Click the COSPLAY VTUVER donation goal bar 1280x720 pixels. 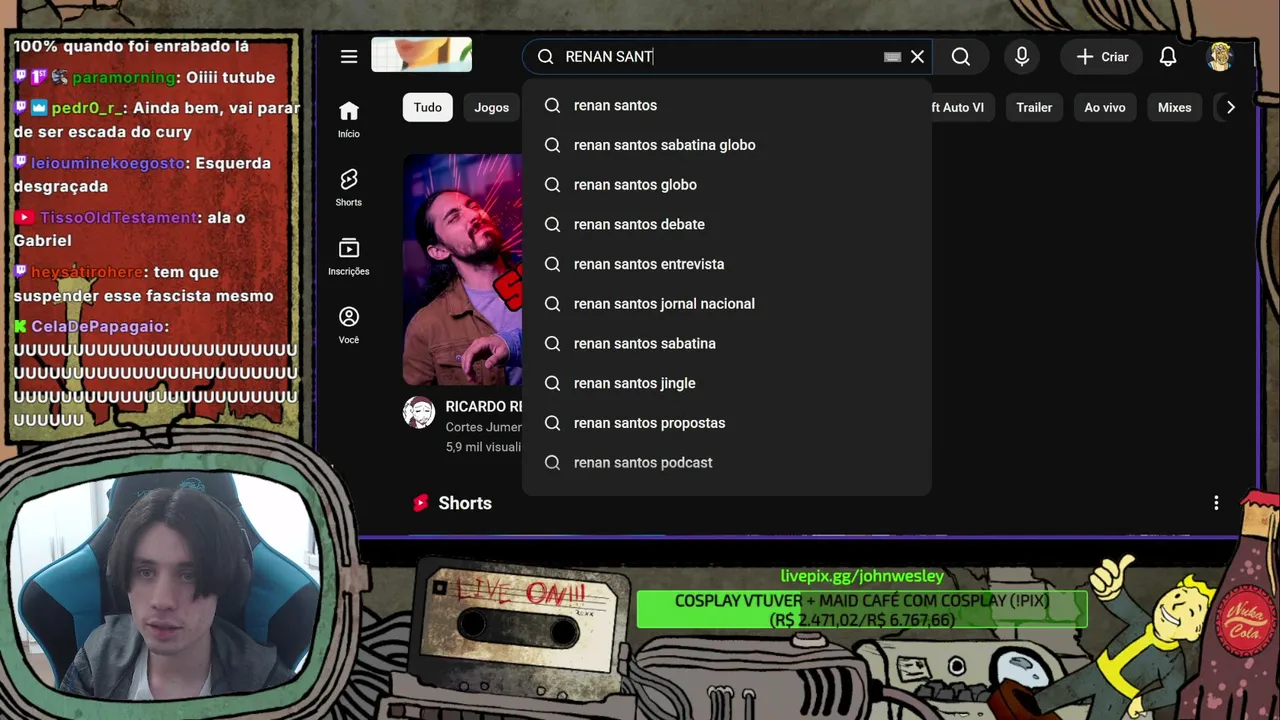point(862,610)
